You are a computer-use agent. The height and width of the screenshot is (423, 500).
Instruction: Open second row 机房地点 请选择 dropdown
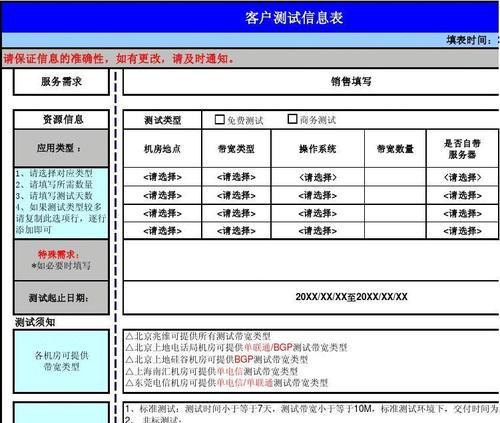click(163, 195)
